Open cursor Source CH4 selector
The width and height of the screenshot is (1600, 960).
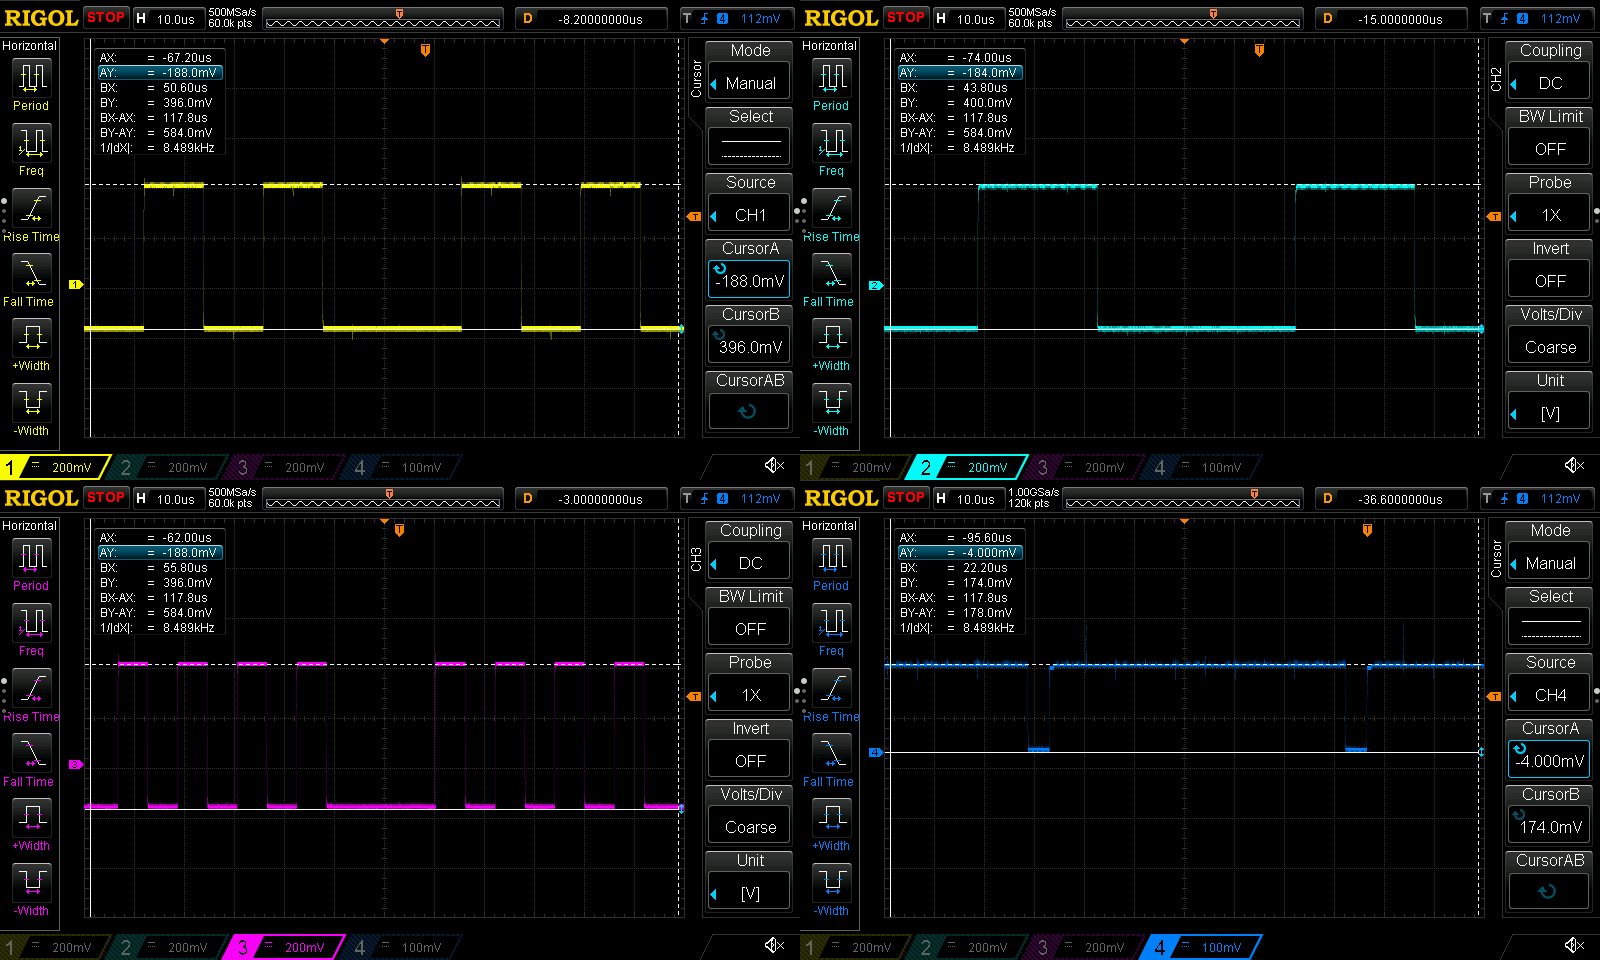1549,682
